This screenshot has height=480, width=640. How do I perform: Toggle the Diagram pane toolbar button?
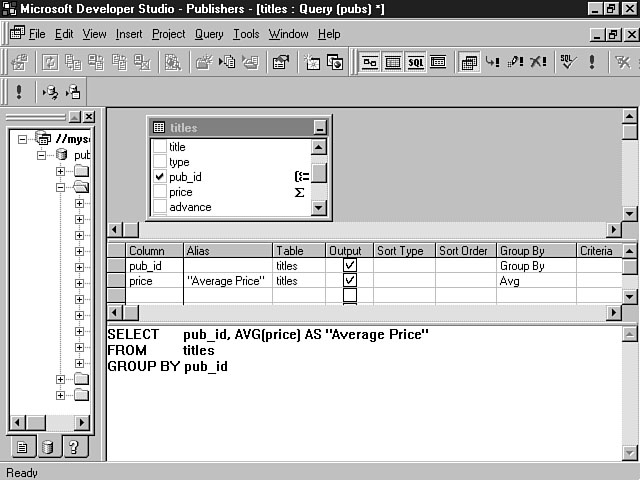click(370, 62)
